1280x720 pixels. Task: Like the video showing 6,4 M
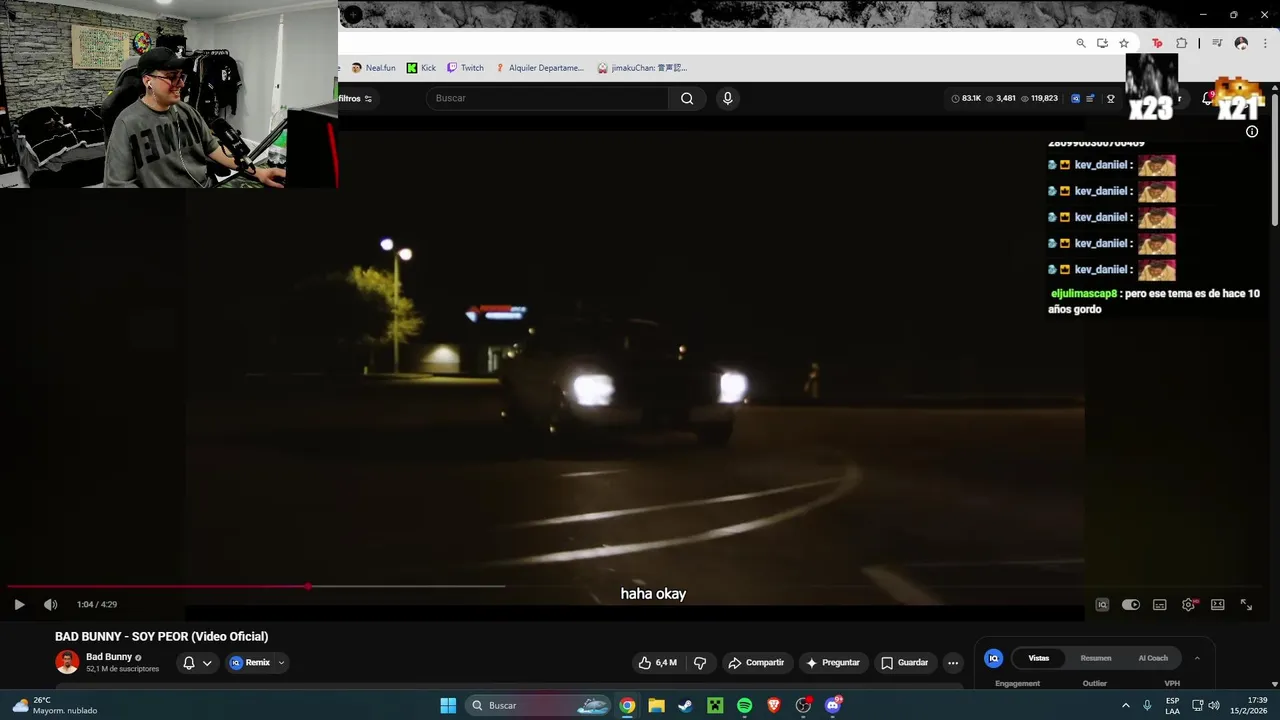pyautogui.click(x=657, y=662)
